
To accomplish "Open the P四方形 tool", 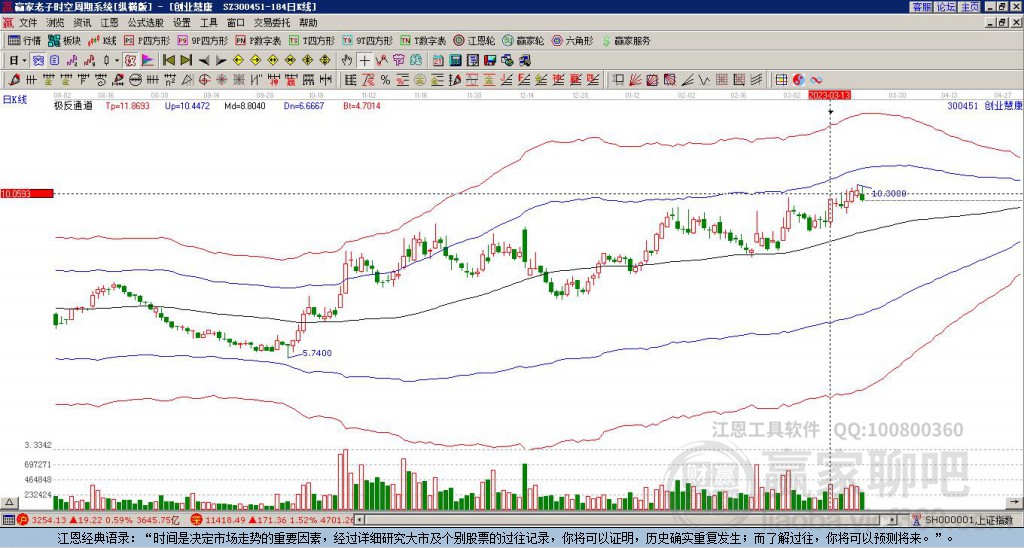I will click(x=148, y=40).
